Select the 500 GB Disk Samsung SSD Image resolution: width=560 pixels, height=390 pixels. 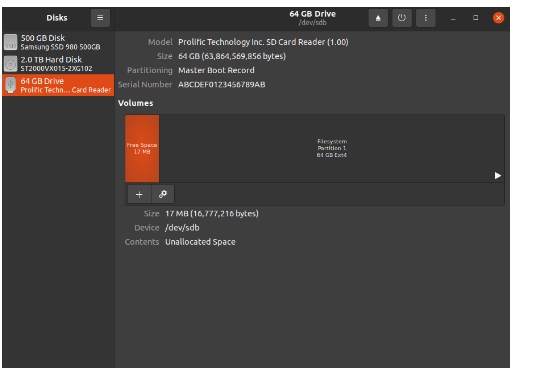[58, 42]
